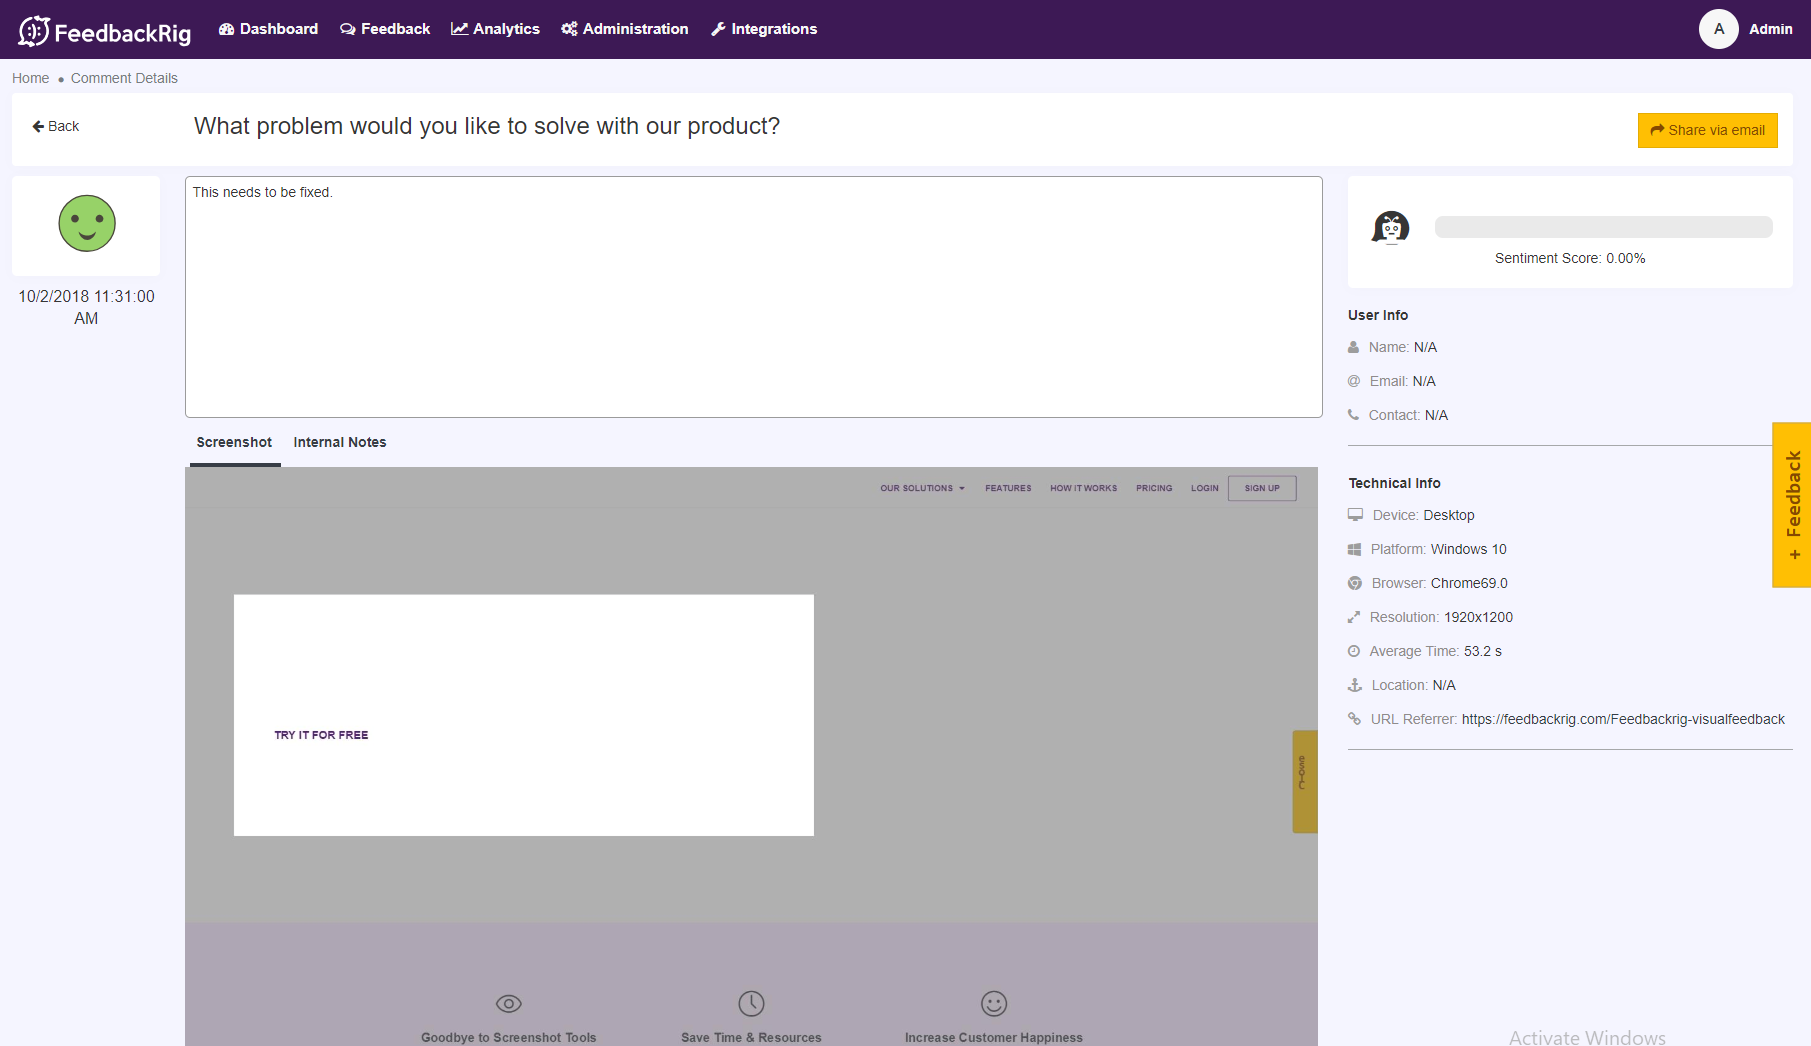Click the Admin avatar circle

click(x=1718, y=29)
